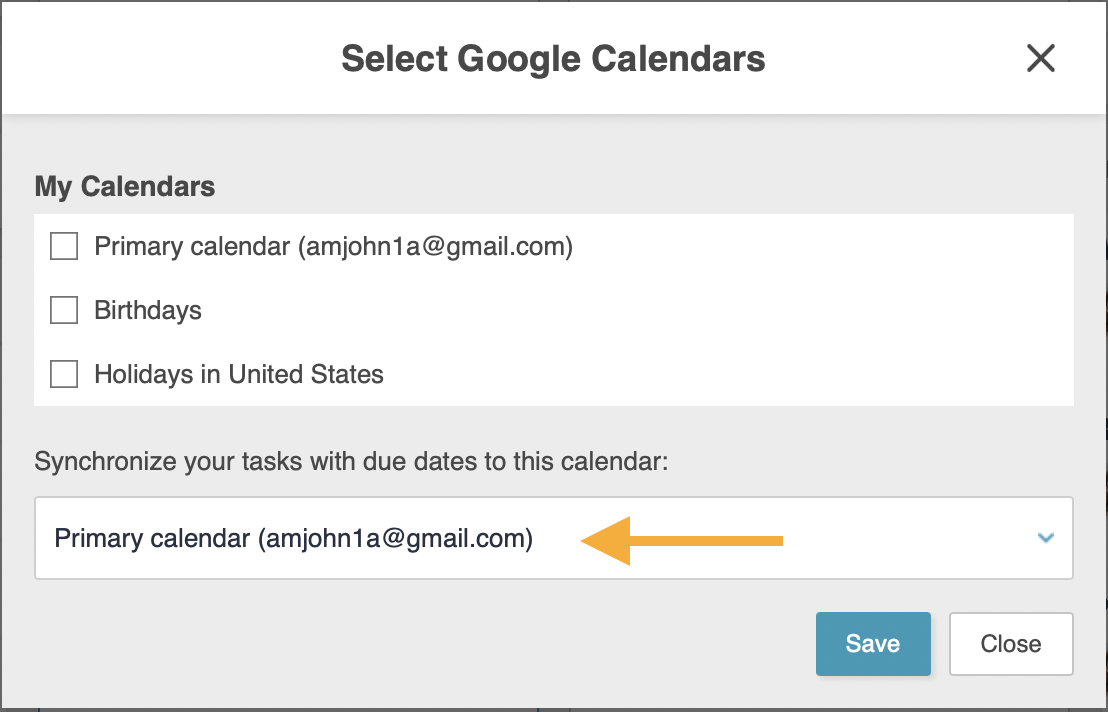Click Primary calendar label in My Calendars list

(333, 246)
